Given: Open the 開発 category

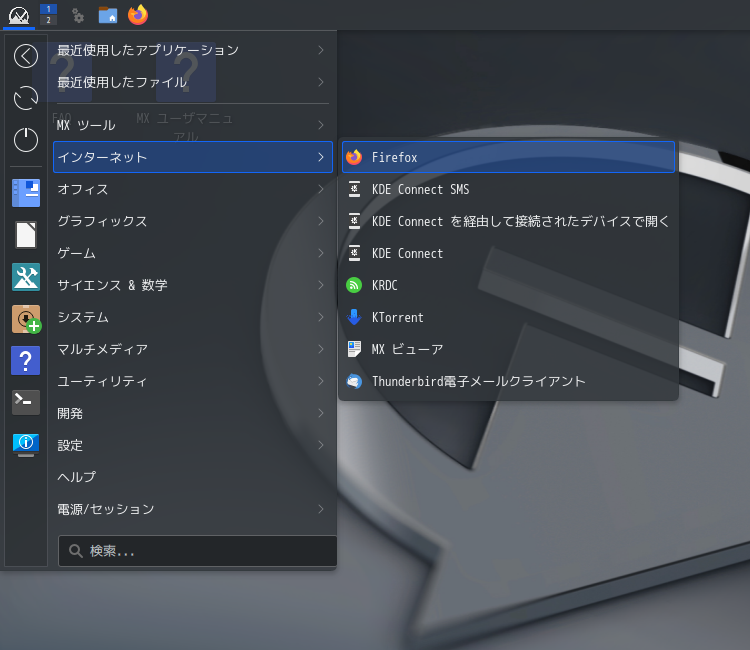Looking at the screenshot, I should [193, 413].
